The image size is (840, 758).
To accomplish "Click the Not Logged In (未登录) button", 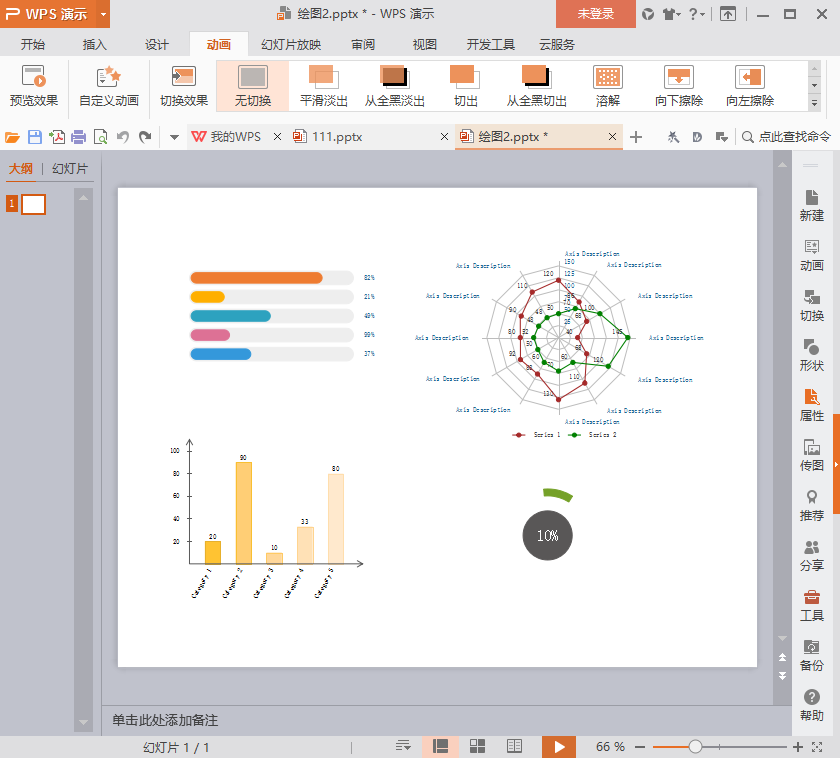I will point(596,14).
